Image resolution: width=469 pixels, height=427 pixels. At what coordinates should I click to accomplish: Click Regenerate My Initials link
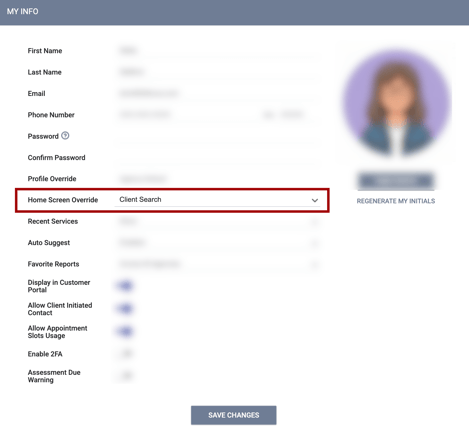(x=396, y=201)
